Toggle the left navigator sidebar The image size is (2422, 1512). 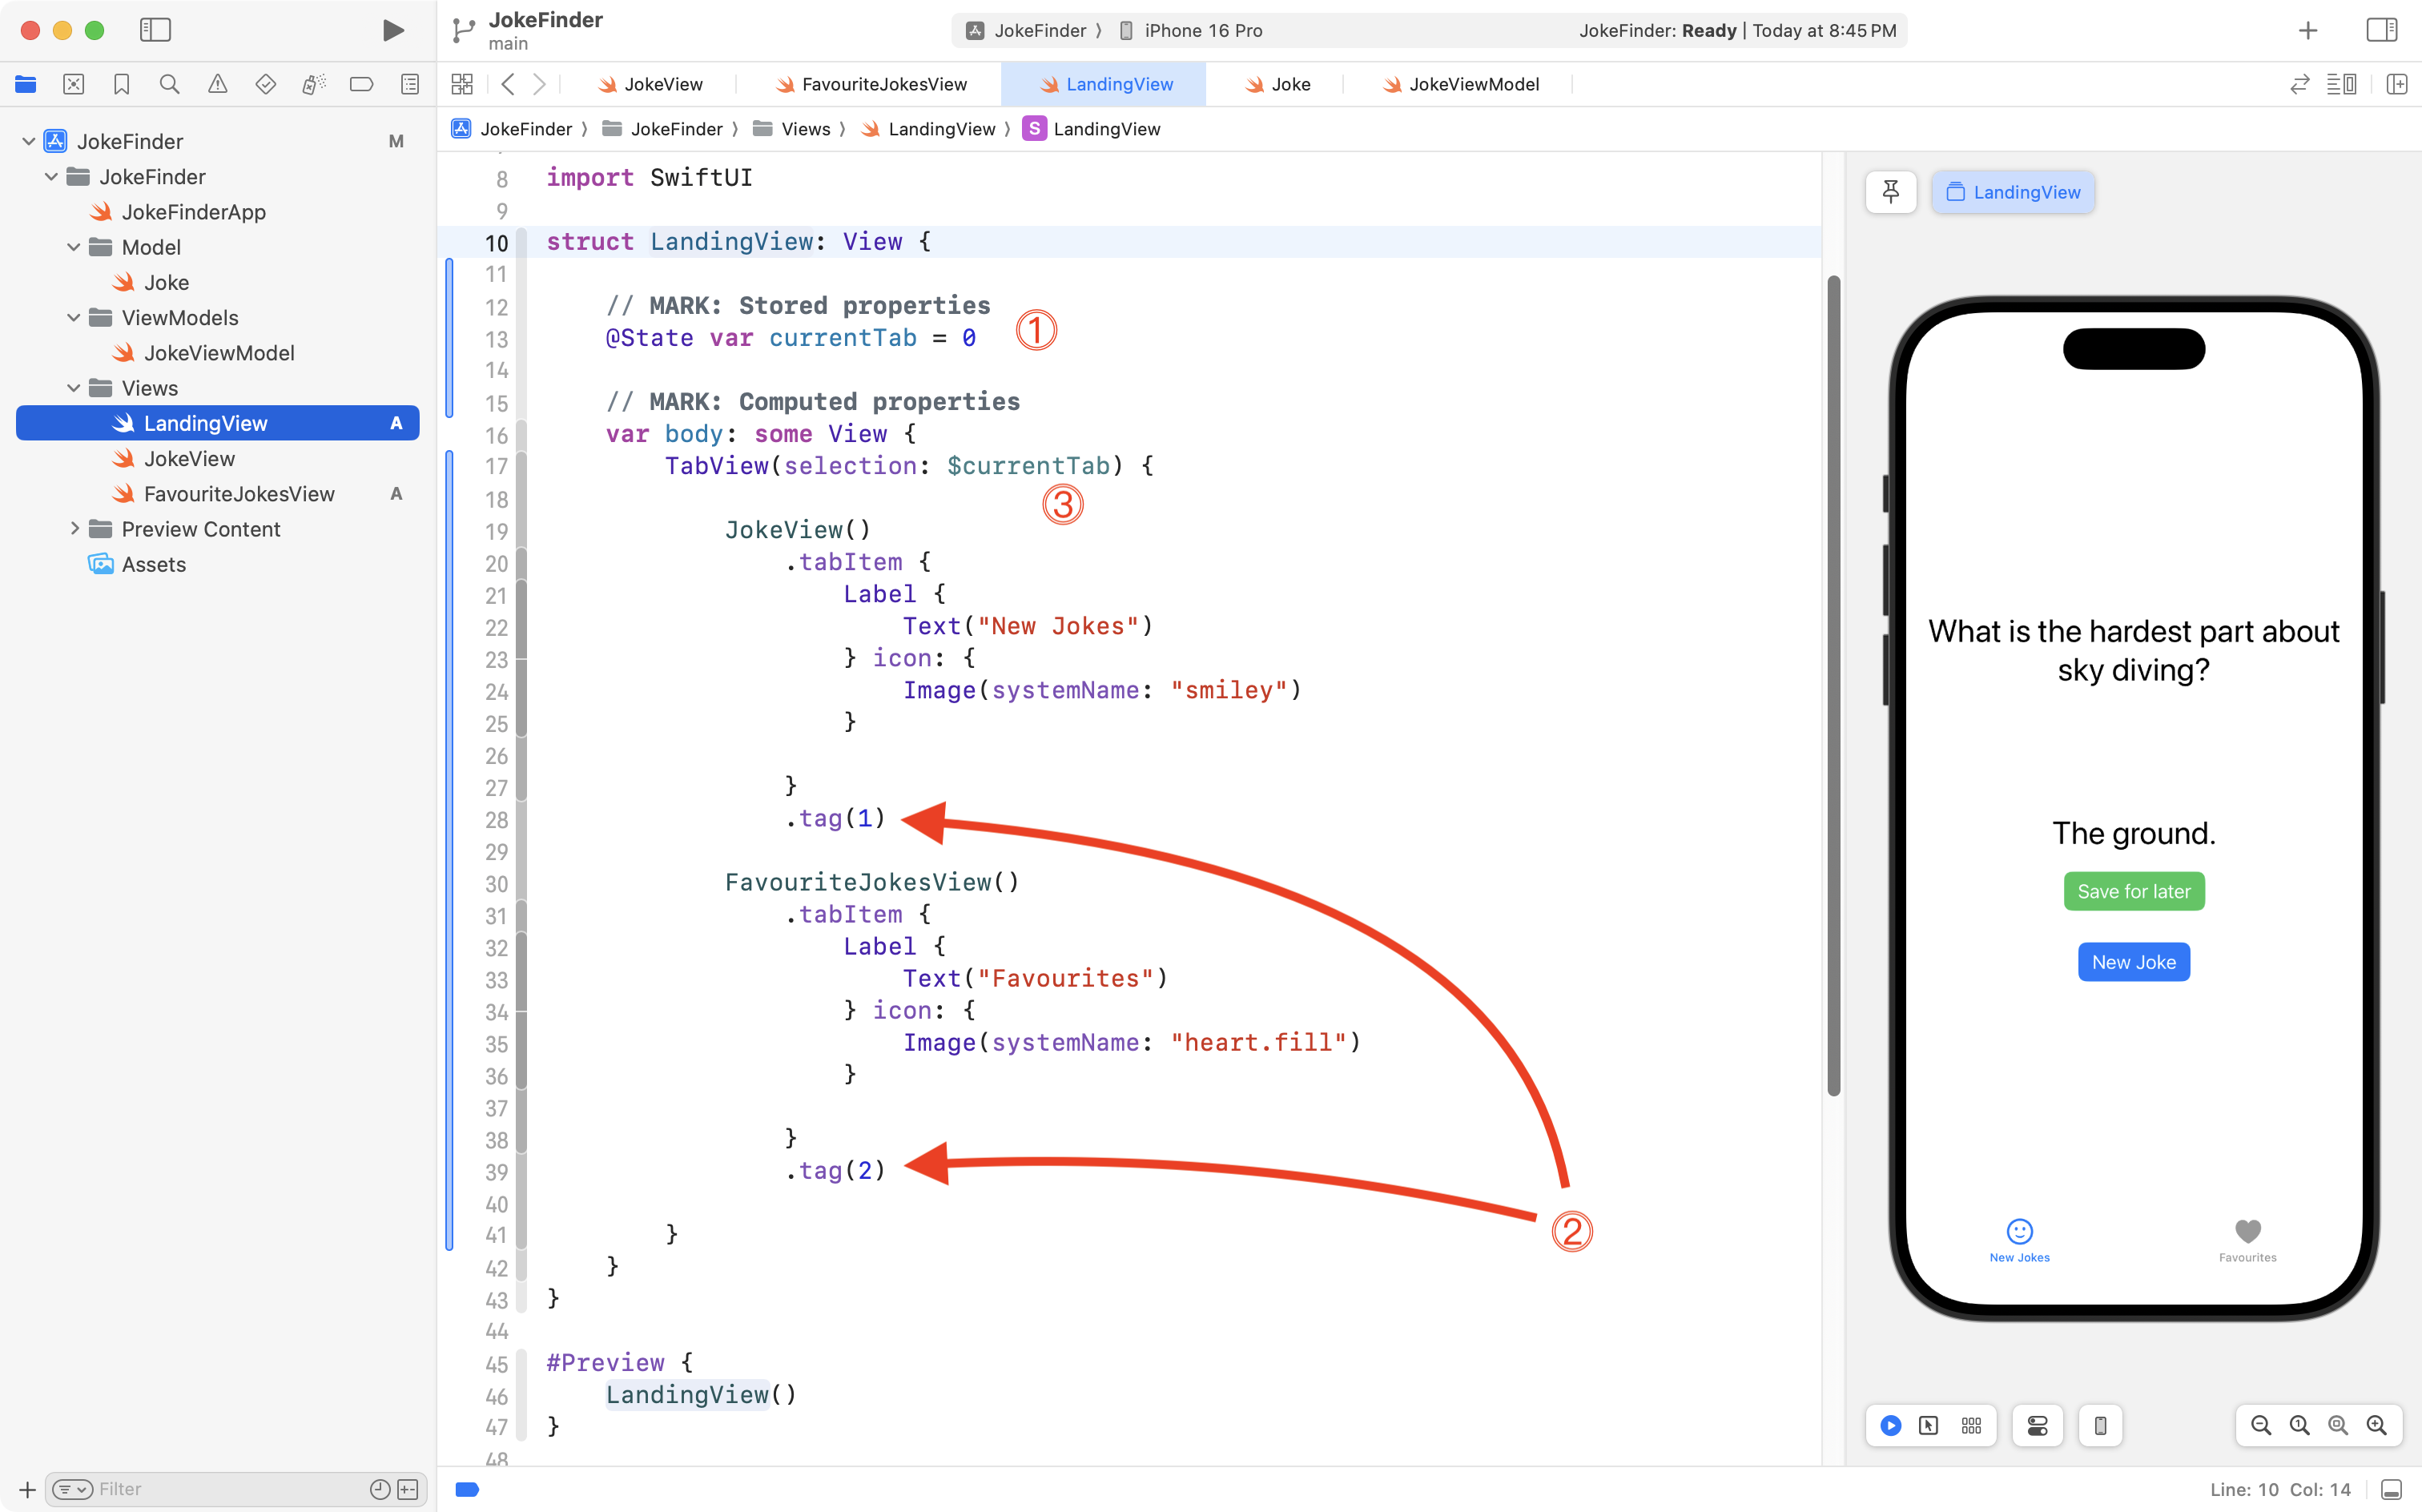[x=155, y=30]
